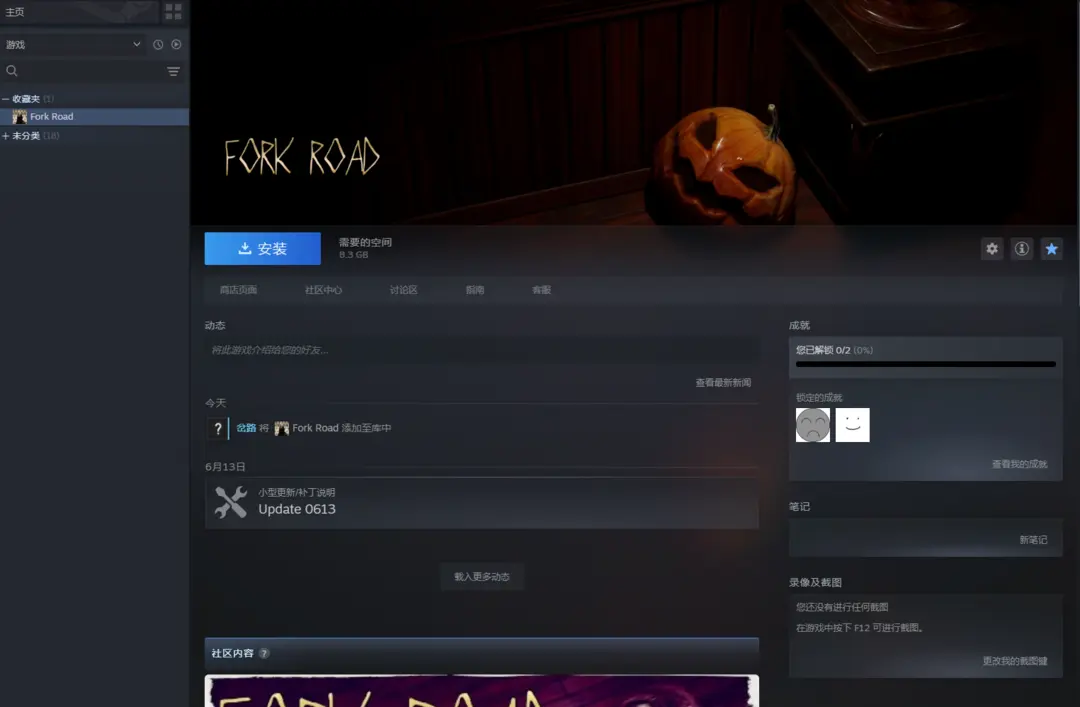This screenshot has height=707, width=1080.
Task: Click the help icon beside 社区内容
Action: 264,653
